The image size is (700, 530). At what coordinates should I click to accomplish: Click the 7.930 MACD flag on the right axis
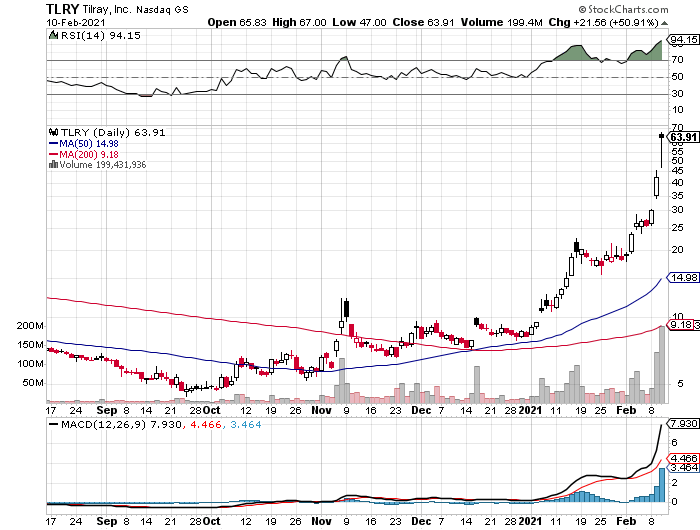point(683,423)
